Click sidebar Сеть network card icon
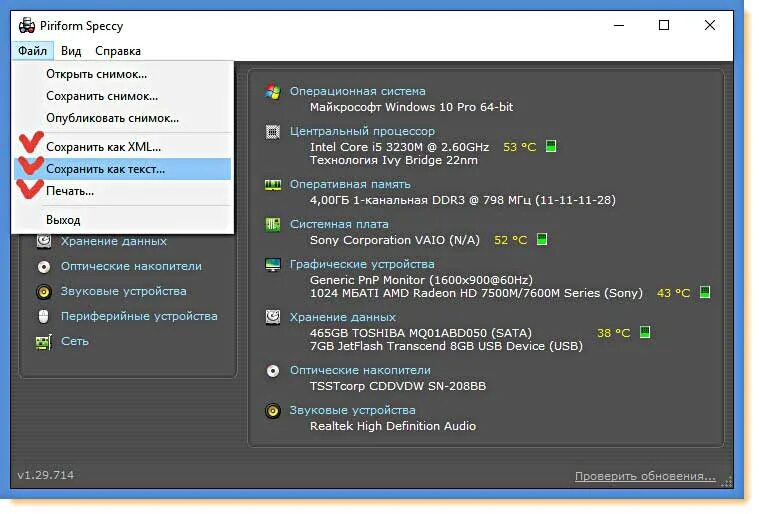759x514 pixels. (x=44, y=342)
